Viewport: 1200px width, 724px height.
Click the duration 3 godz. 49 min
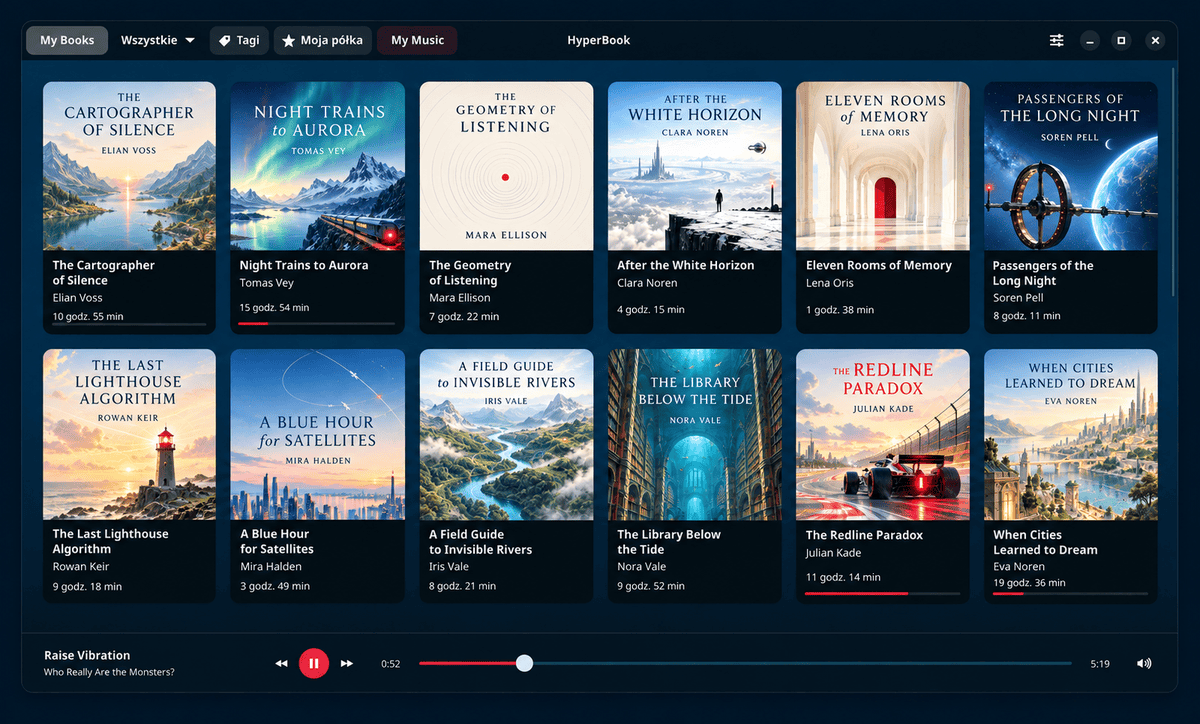pyautogui.click(x=275, y=586)
